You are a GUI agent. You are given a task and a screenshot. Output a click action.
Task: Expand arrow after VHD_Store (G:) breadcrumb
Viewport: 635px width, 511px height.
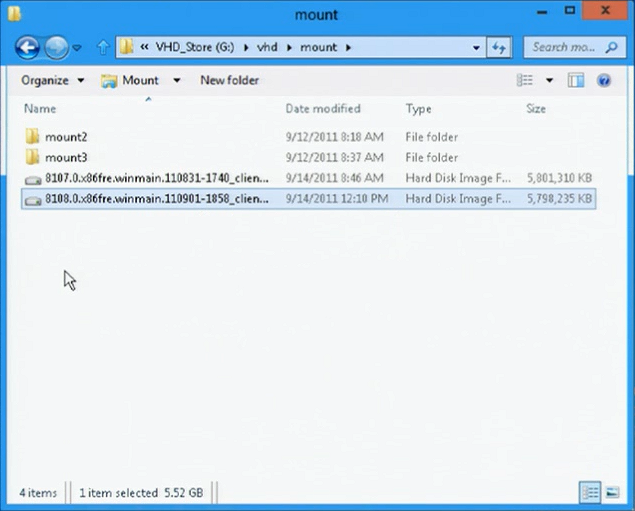click(x=246, y=47)
